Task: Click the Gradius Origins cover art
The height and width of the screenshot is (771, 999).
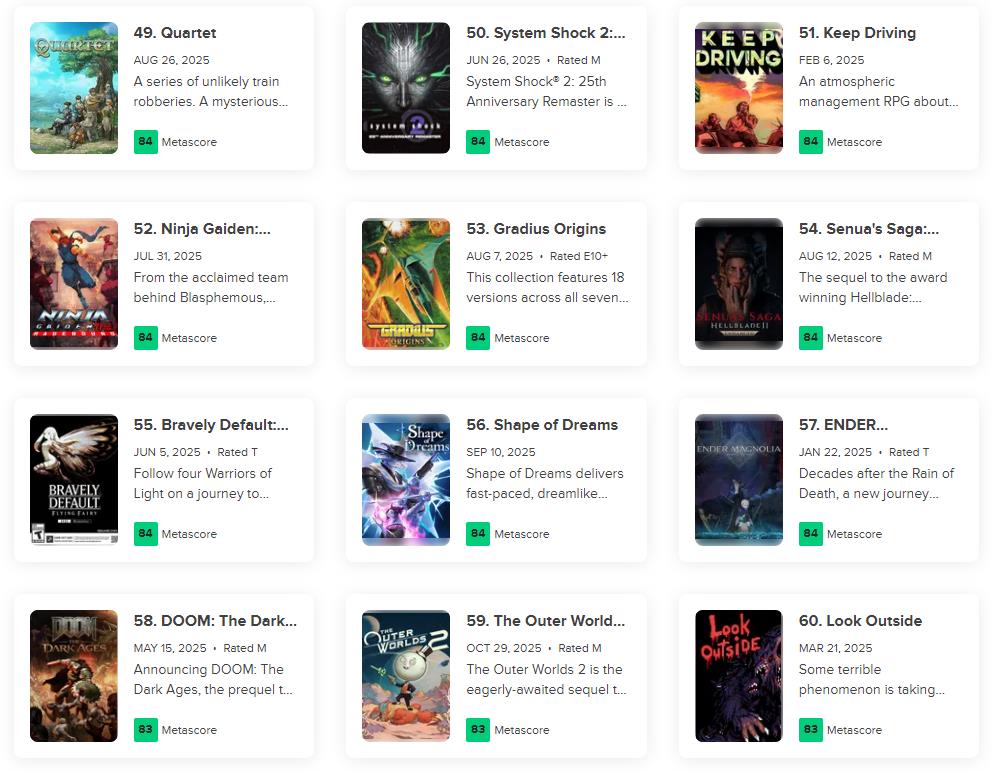Action: pos(406,284)
